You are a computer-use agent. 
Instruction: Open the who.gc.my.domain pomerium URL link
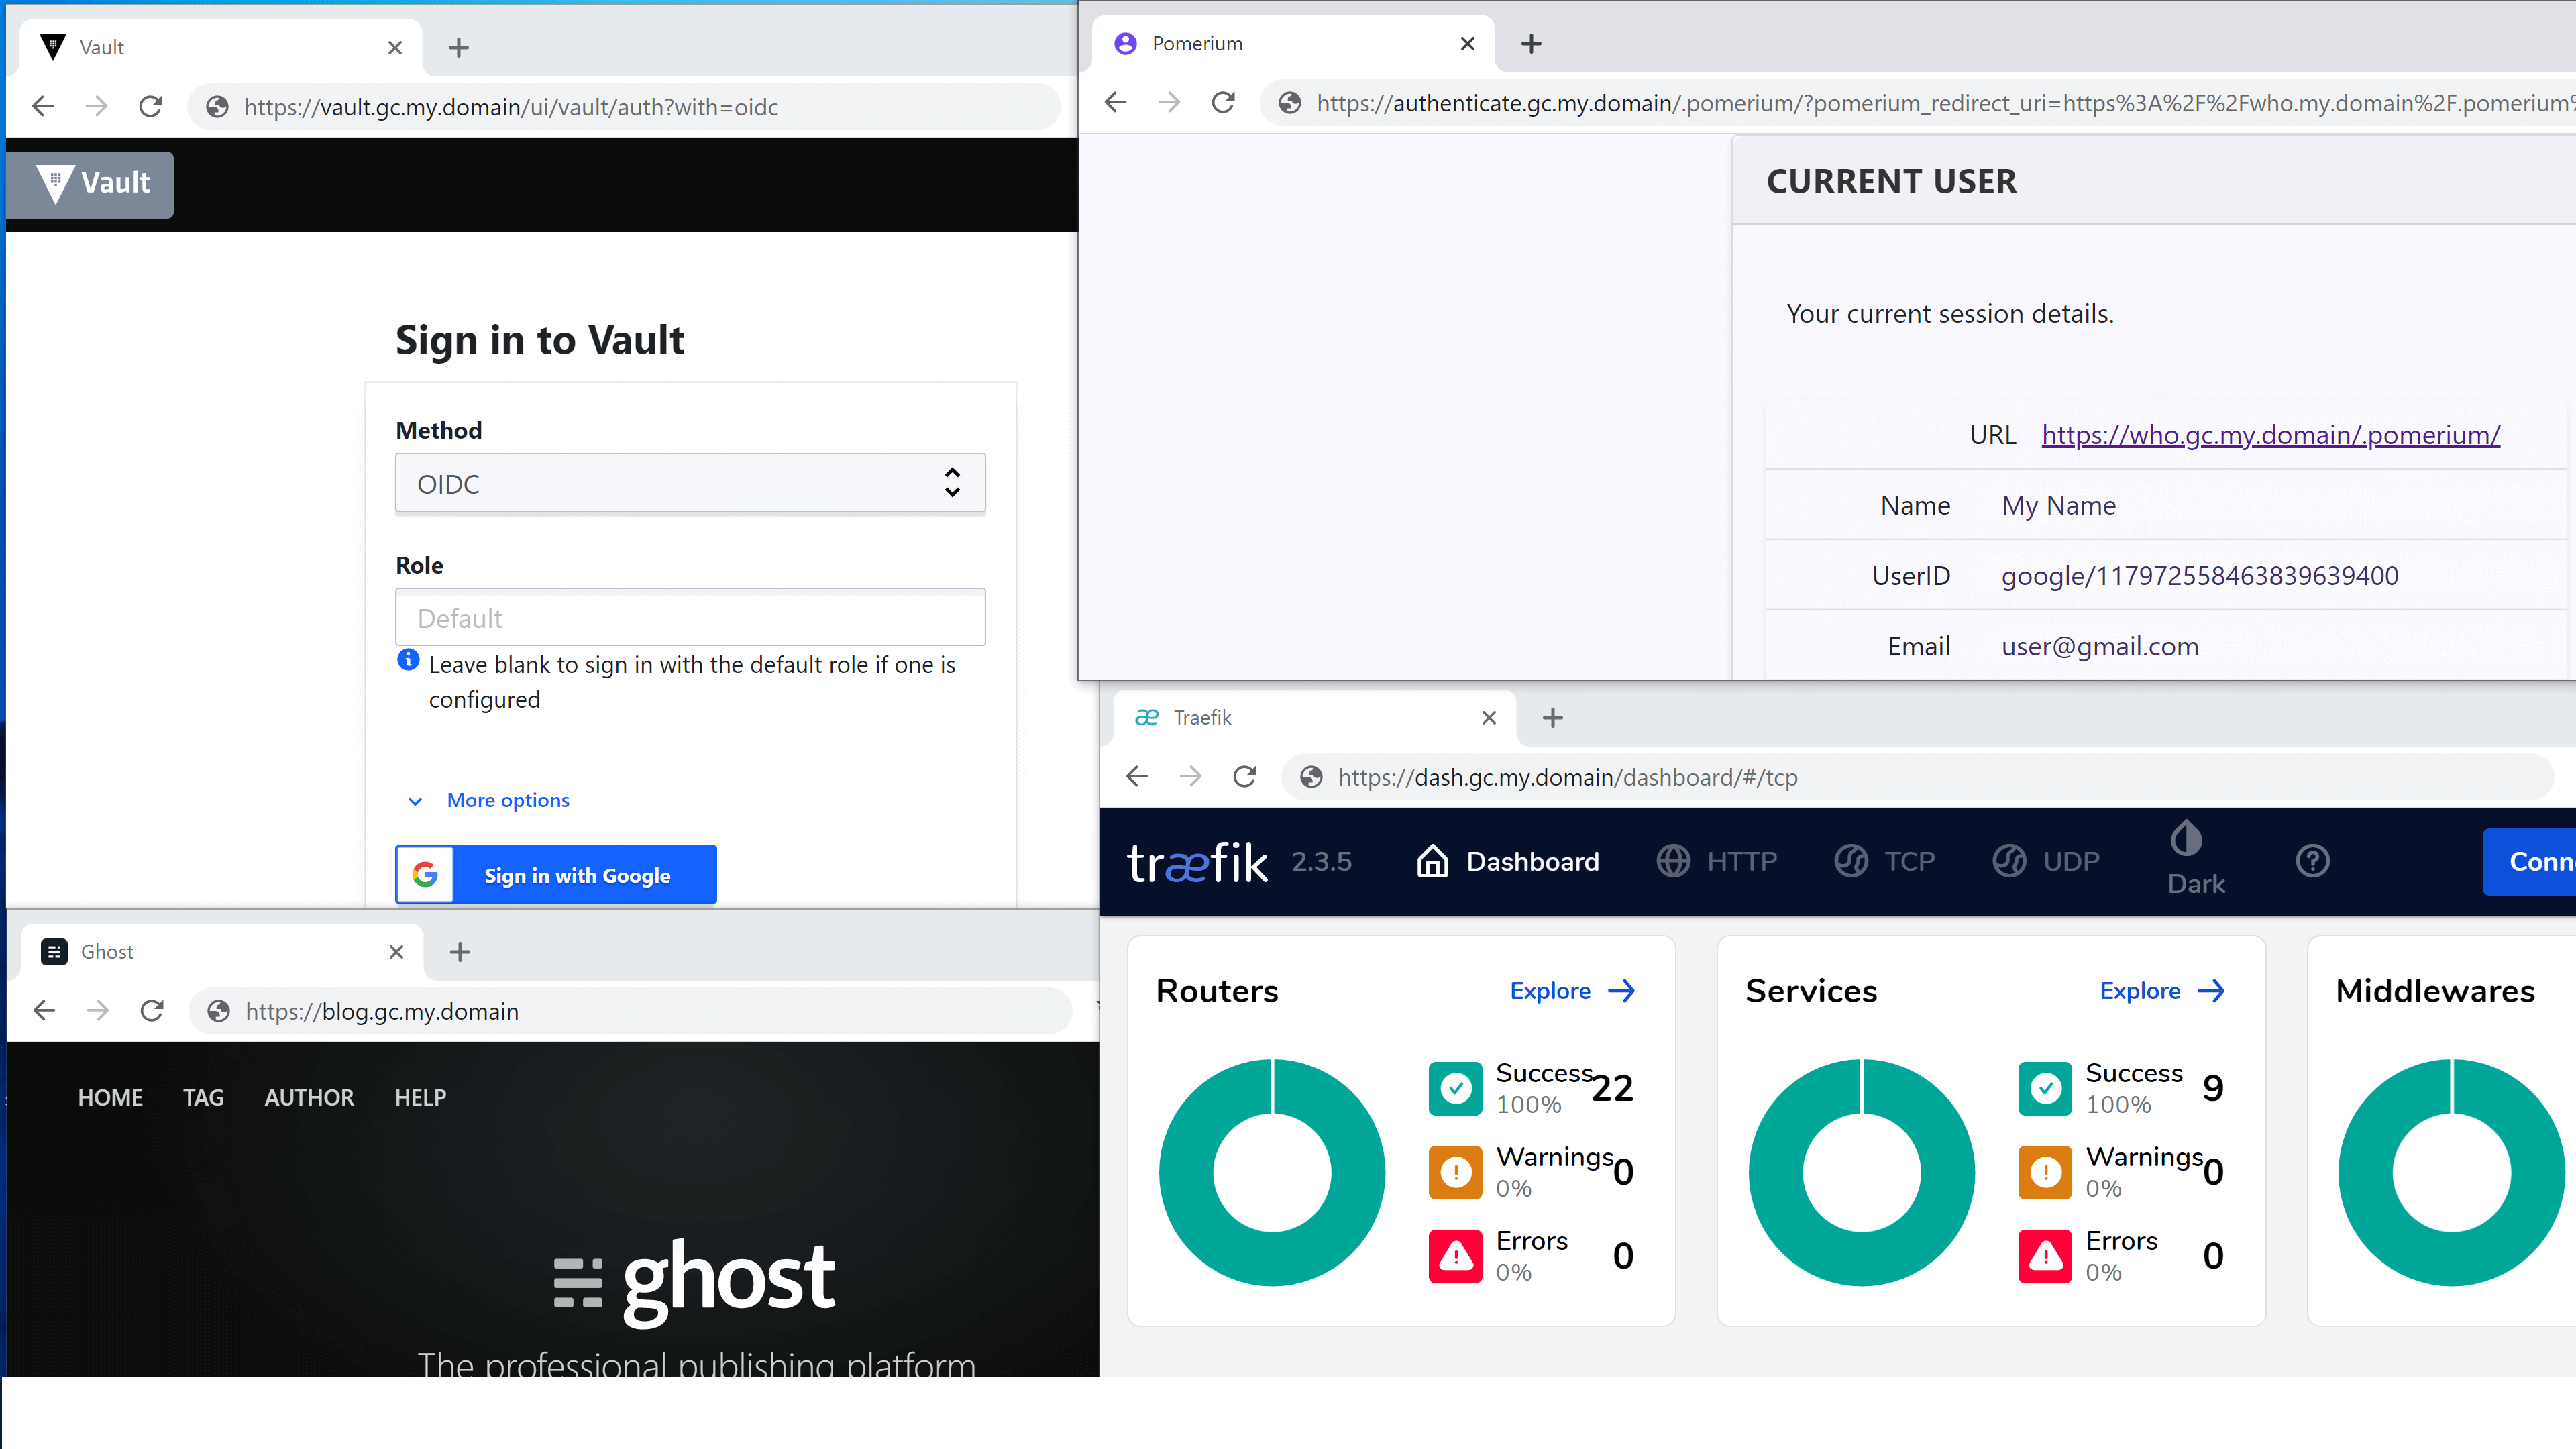2270,435
